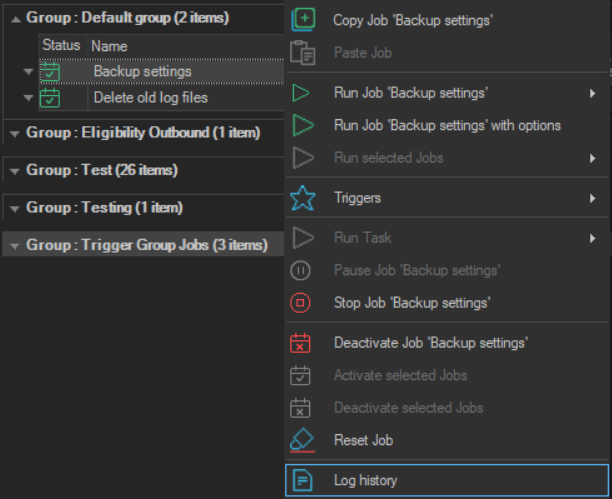Select Log history from context menu
Image resolution: width=612 pixels, height=499 pixels.
click(365, 481)
